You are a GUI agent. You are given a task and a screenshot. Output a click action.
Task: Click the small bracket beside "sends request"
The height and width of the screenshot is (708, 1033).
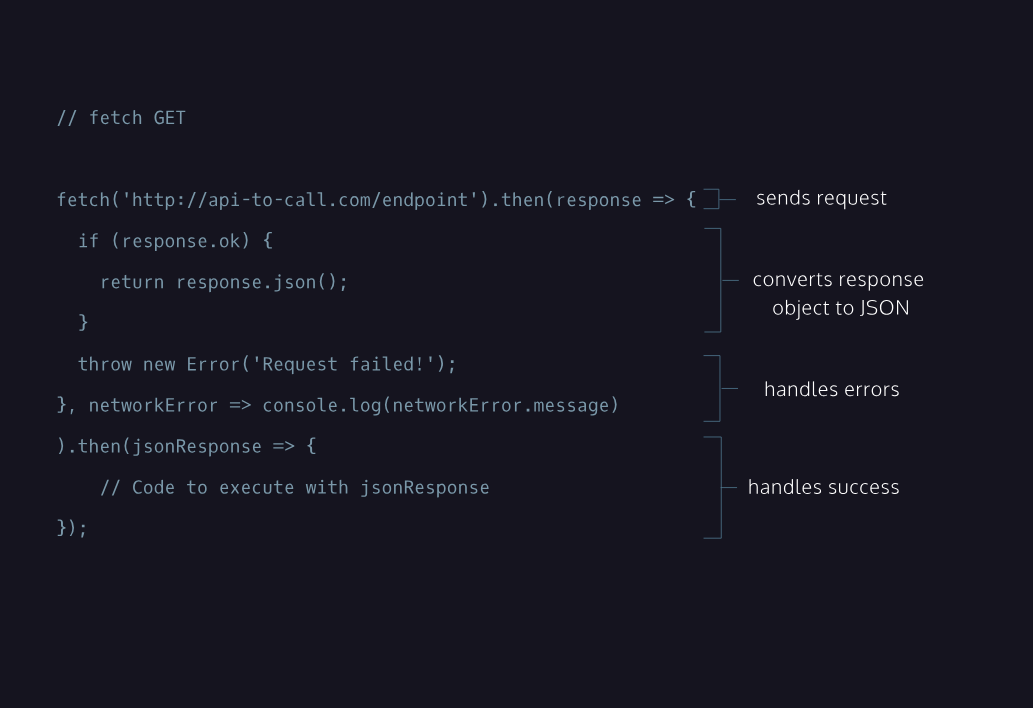click(714, 199)
